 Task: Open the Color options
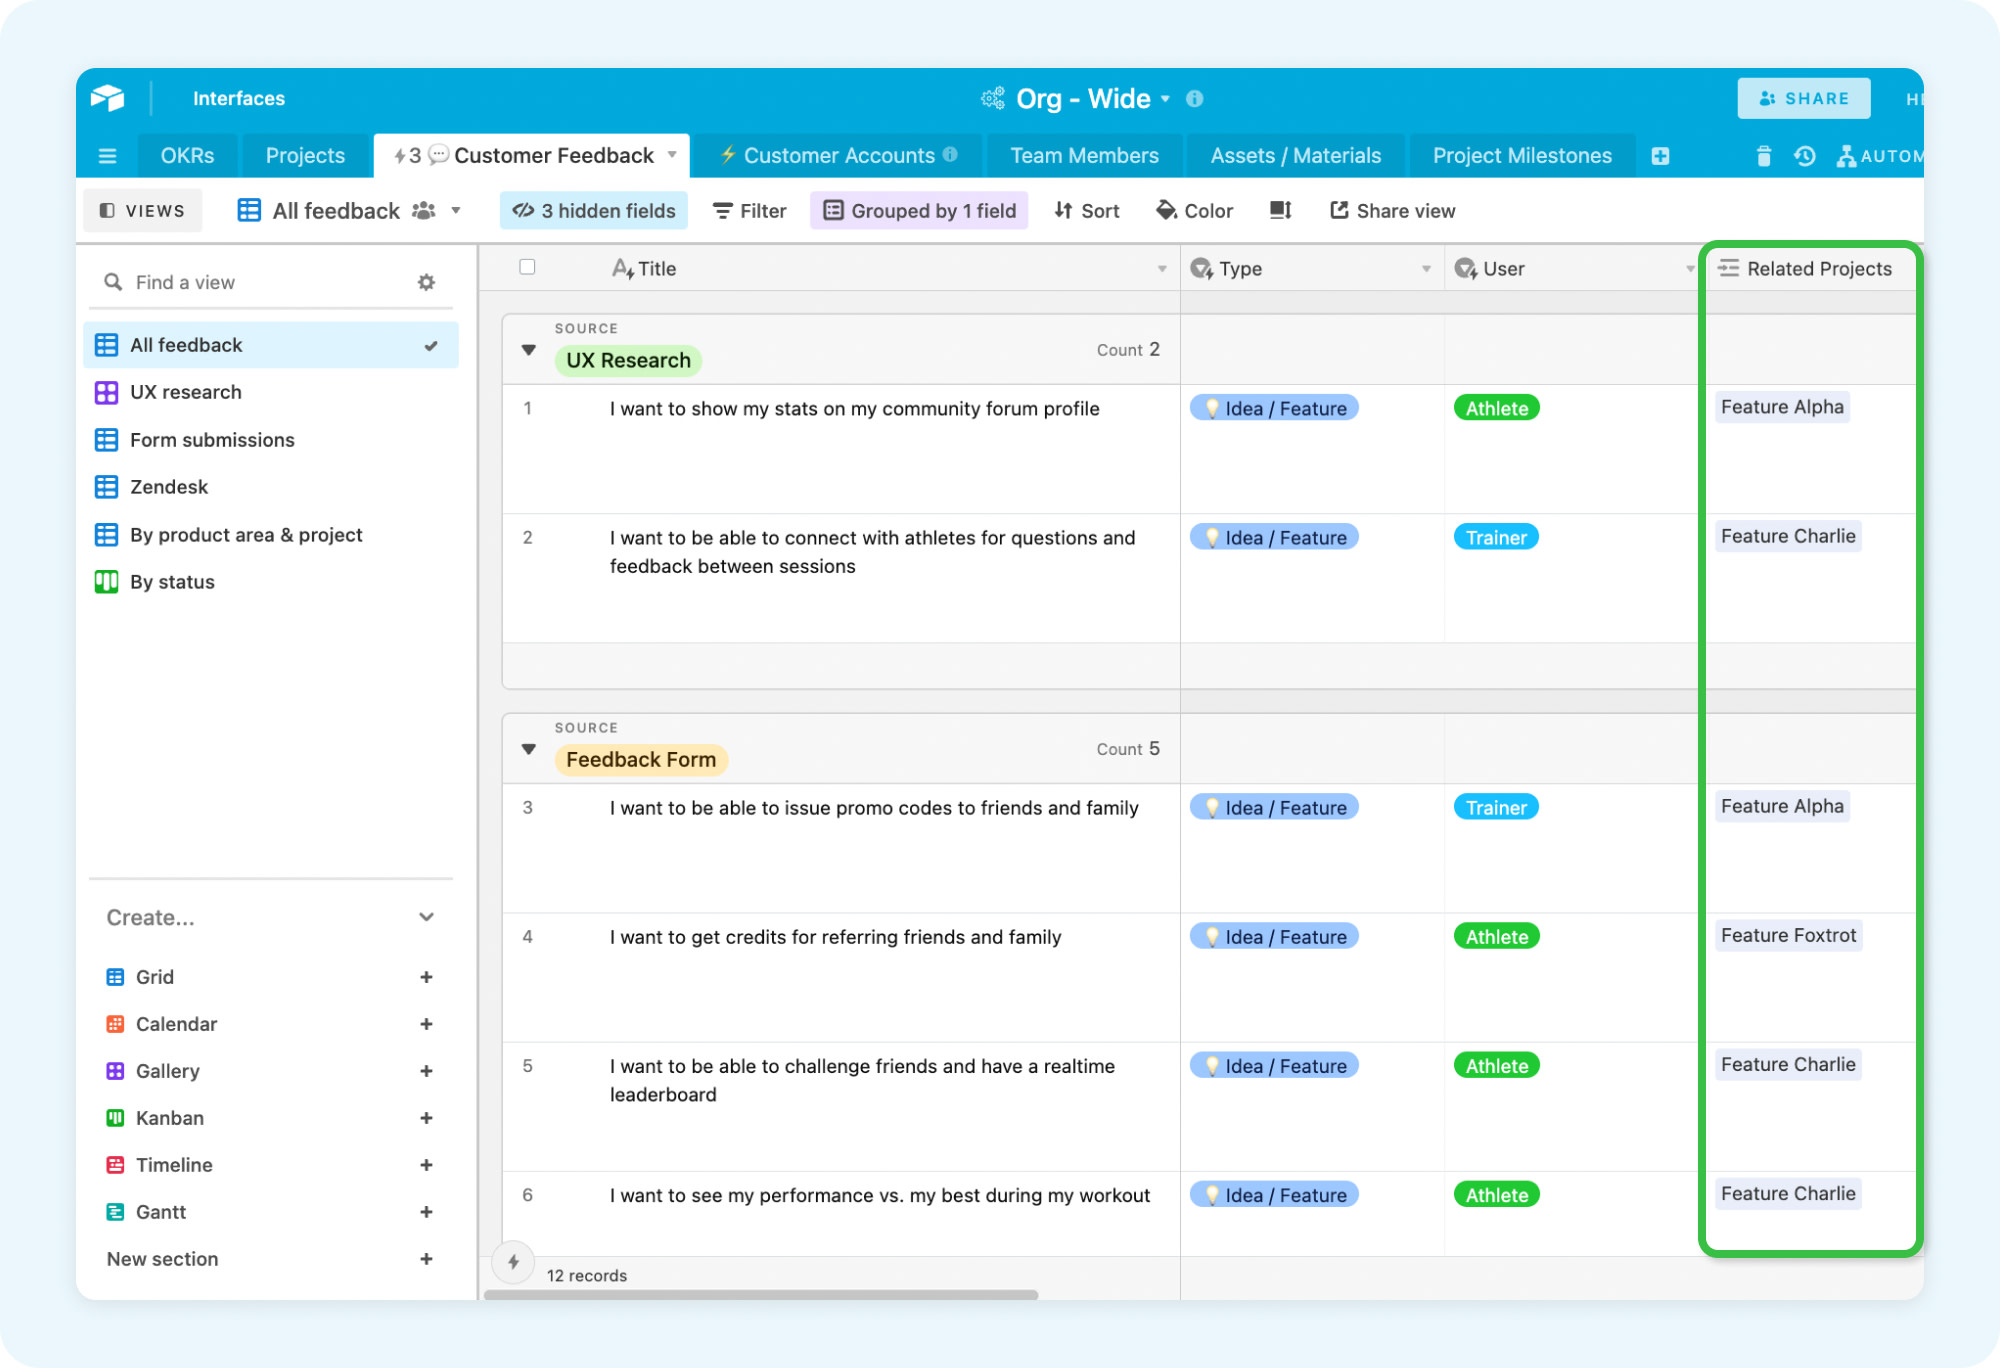pyautogui.click(x=1195, y=210)
